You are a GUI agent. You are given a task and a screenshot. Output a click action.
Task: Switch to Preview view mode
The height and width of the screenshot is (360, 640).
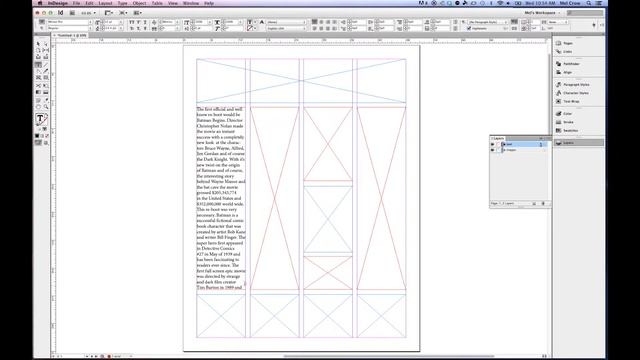(x=45, y=142)
